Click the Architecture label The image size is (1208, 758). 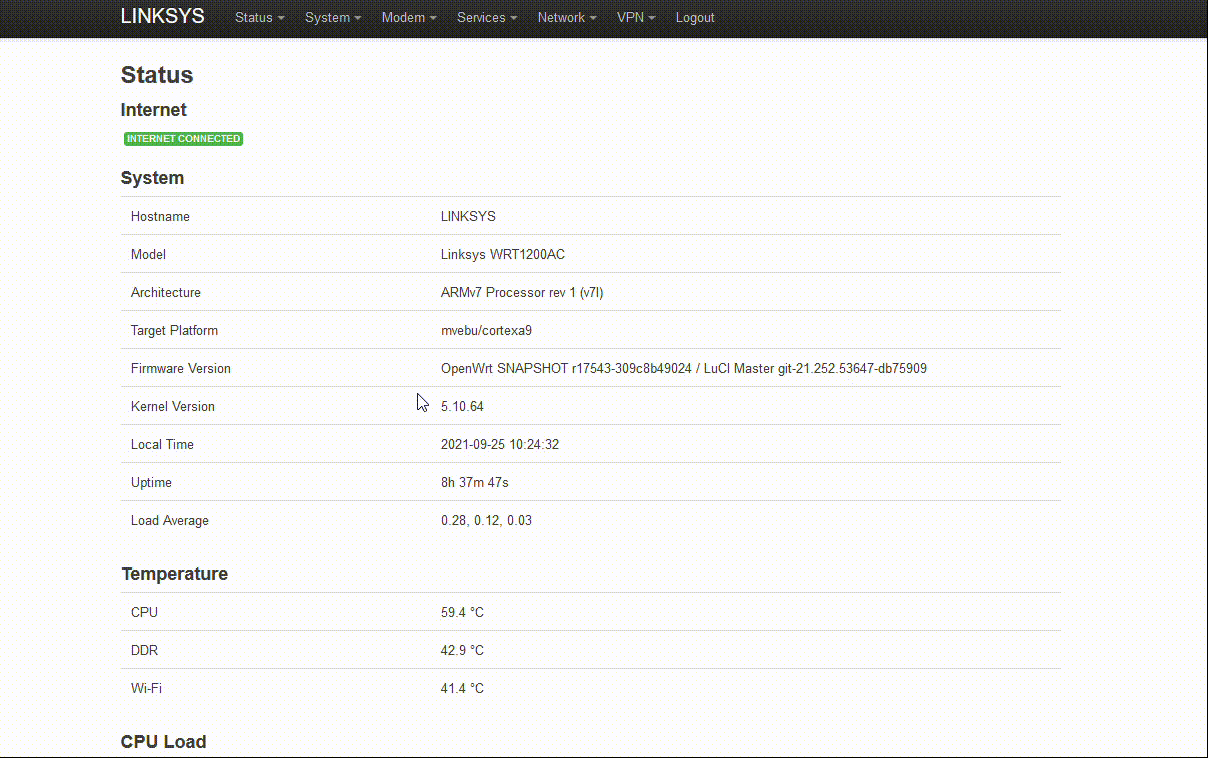(x=166, y=292)
